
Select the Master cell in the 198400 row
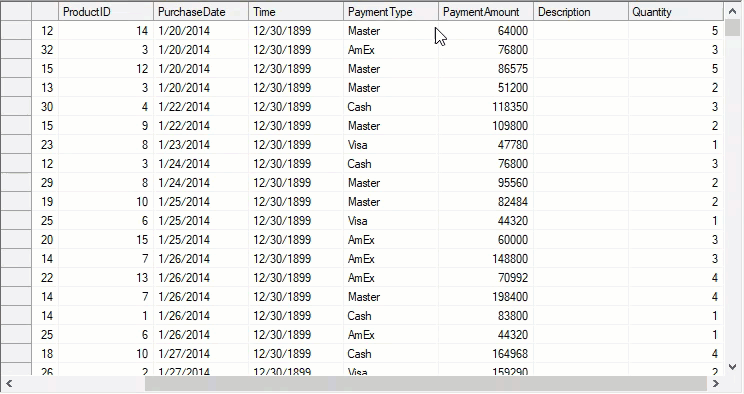point(391,297)
